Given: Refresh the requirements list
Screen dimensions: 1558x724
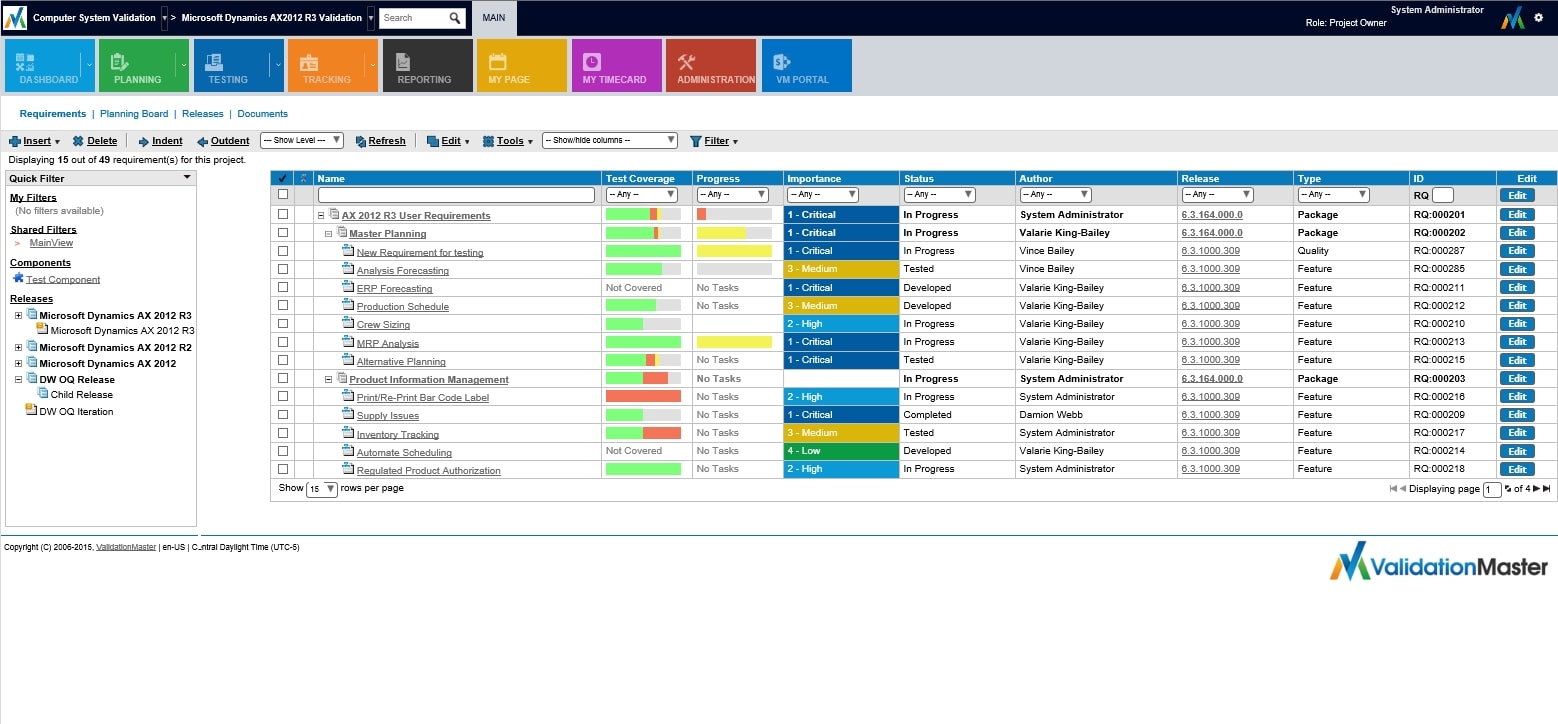Looking at the screenshot, I should pyautogui.click(x=380, y=141).
